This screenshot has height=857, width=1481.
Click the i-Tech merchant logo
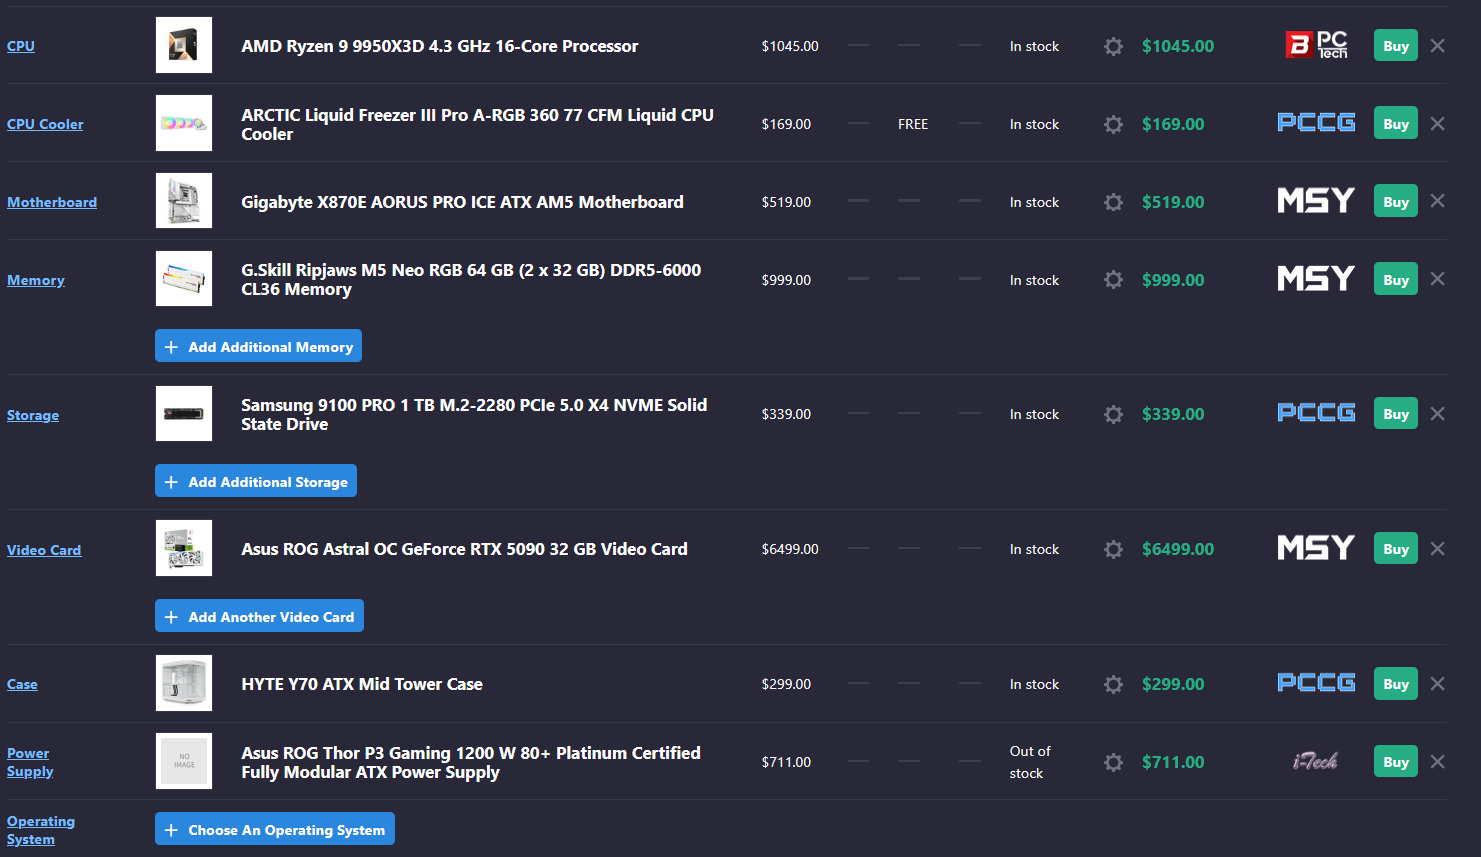1315,761
